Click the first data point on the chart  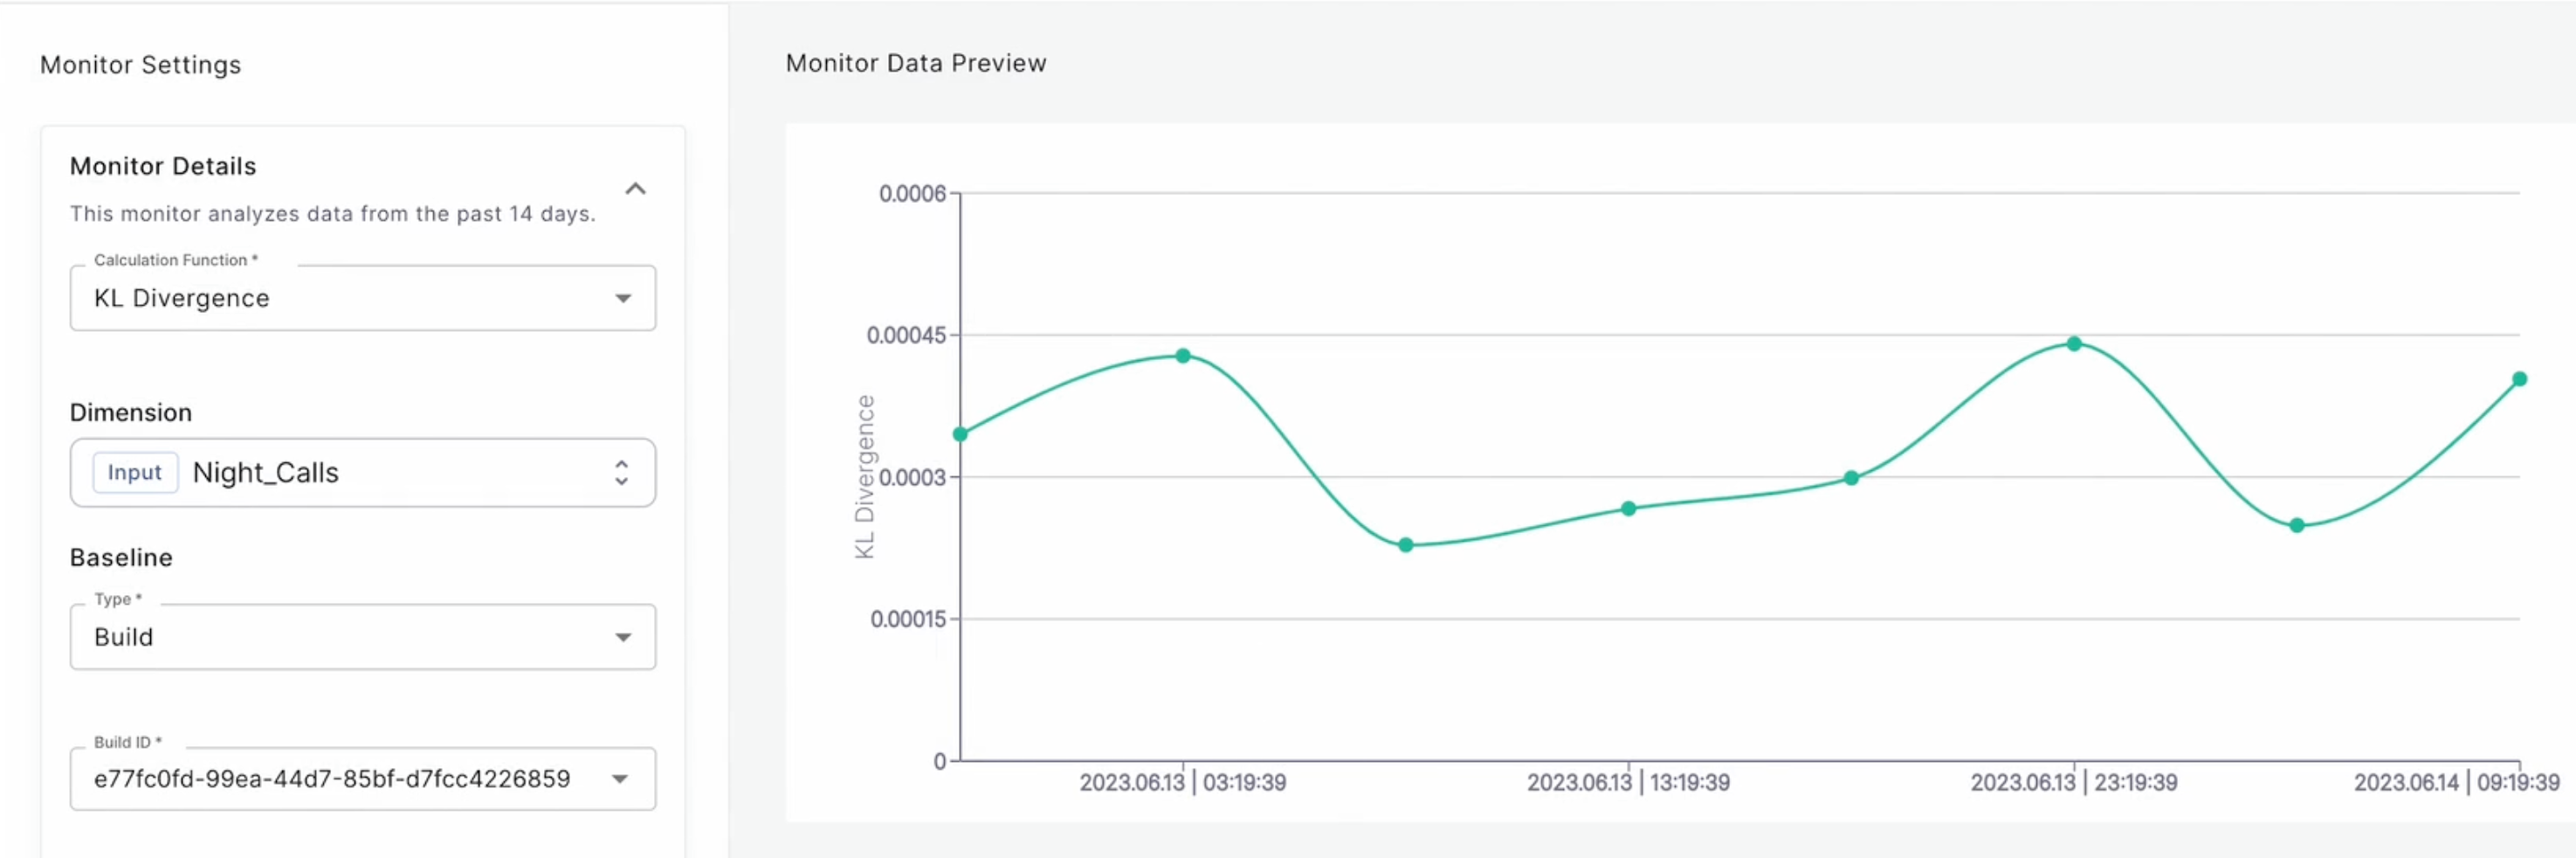click(x=959, y=433)
